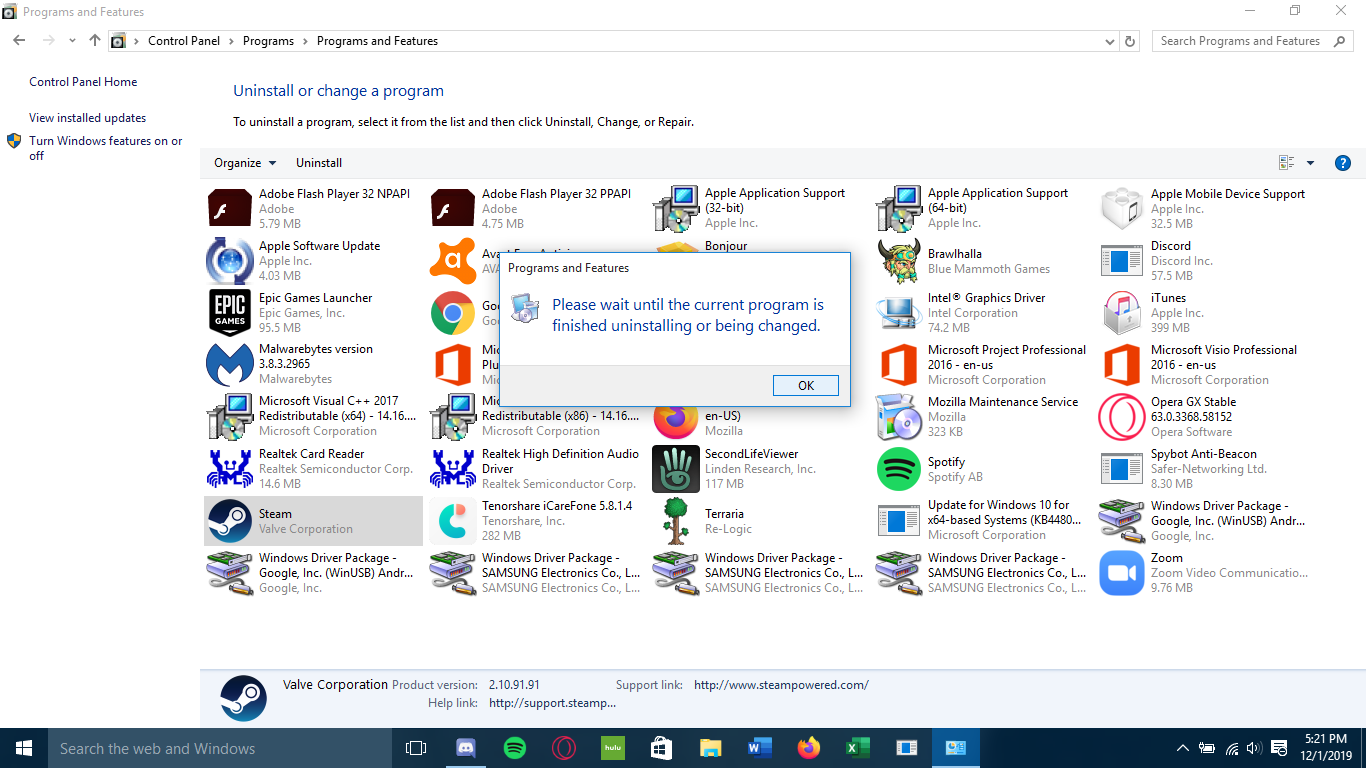Click the change view icon
Image resolution: width=1366 pixels, height=768 pixels.
(1287, 163)
